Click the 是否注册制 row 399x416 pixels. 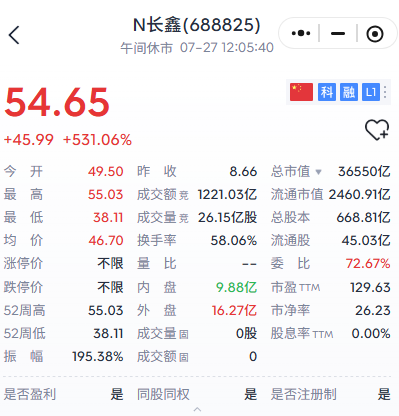pyautogui.click(x=330, y=394)
